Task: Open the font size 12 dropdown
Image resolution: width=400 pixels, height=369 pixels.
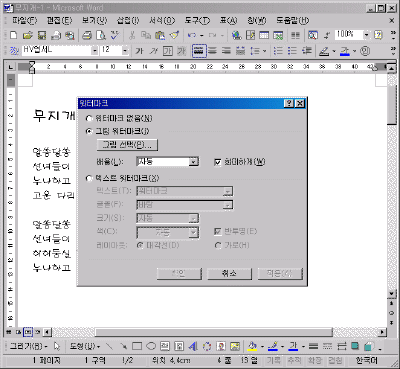Action: 125,51
